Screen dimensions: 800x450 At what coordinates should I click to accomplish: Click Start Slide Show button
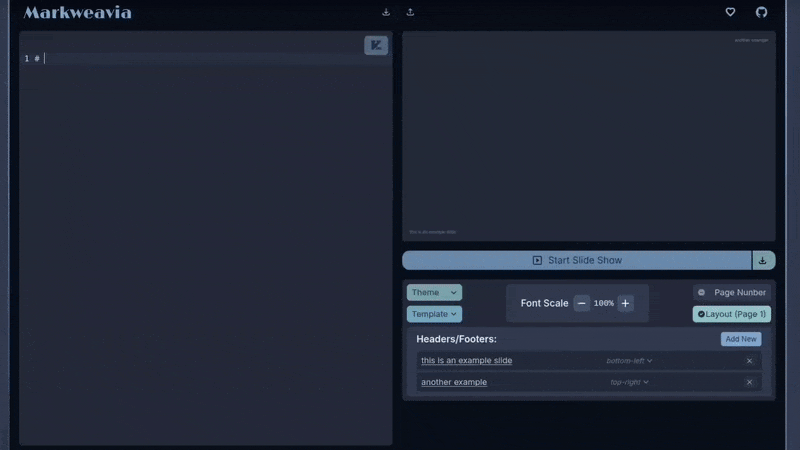coord(577,260)
